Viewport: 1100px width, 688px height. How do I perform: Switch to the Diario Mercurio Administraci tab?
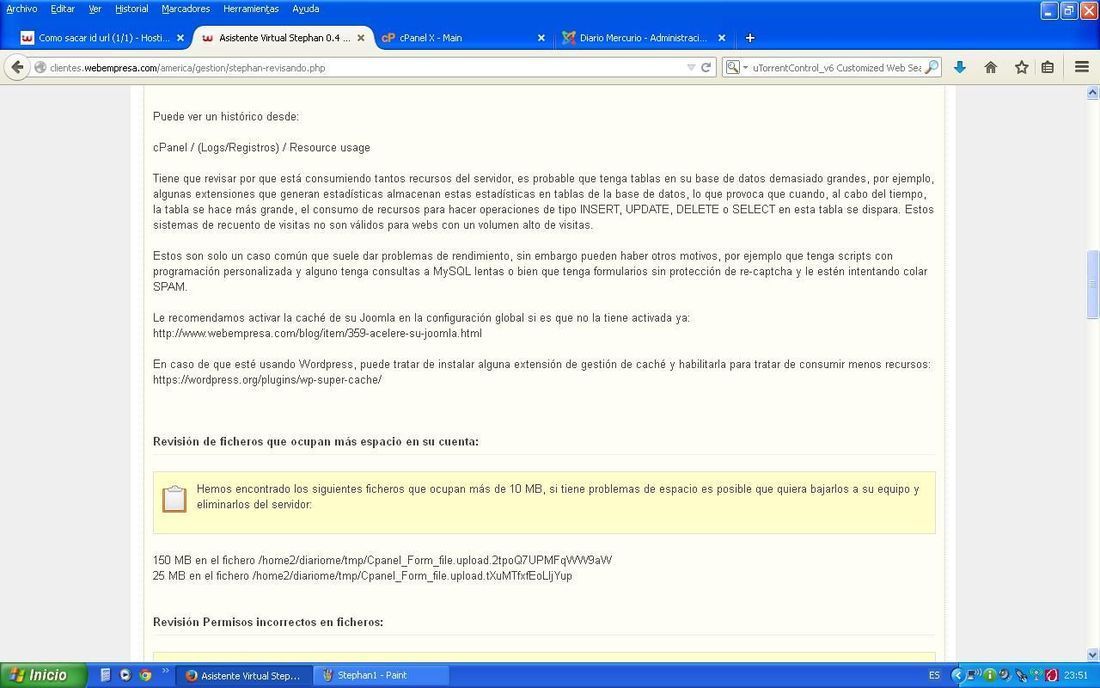pyautogui.click(x=643, y=38)
